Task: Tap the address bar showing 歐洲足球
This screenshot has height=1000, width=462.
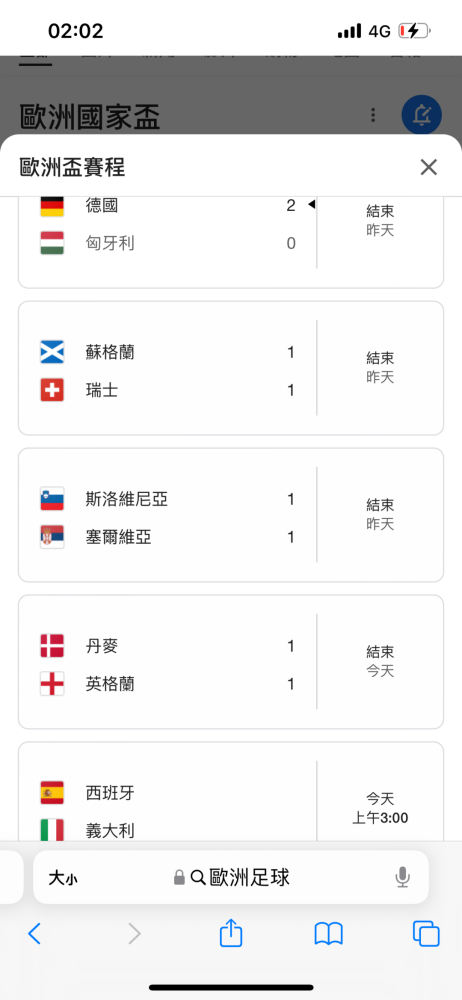Action: click(231, 878)
